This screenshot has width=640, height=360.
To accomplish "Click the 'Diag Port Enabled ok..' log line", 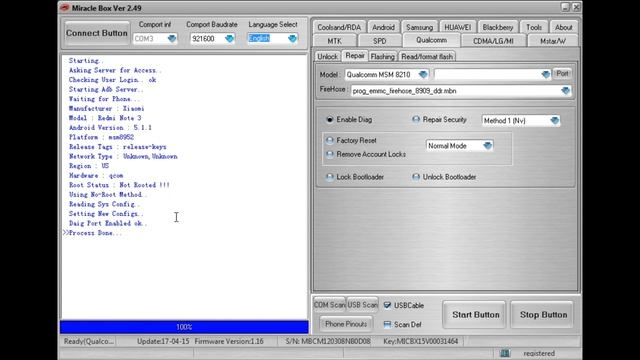I will (108, 223).
